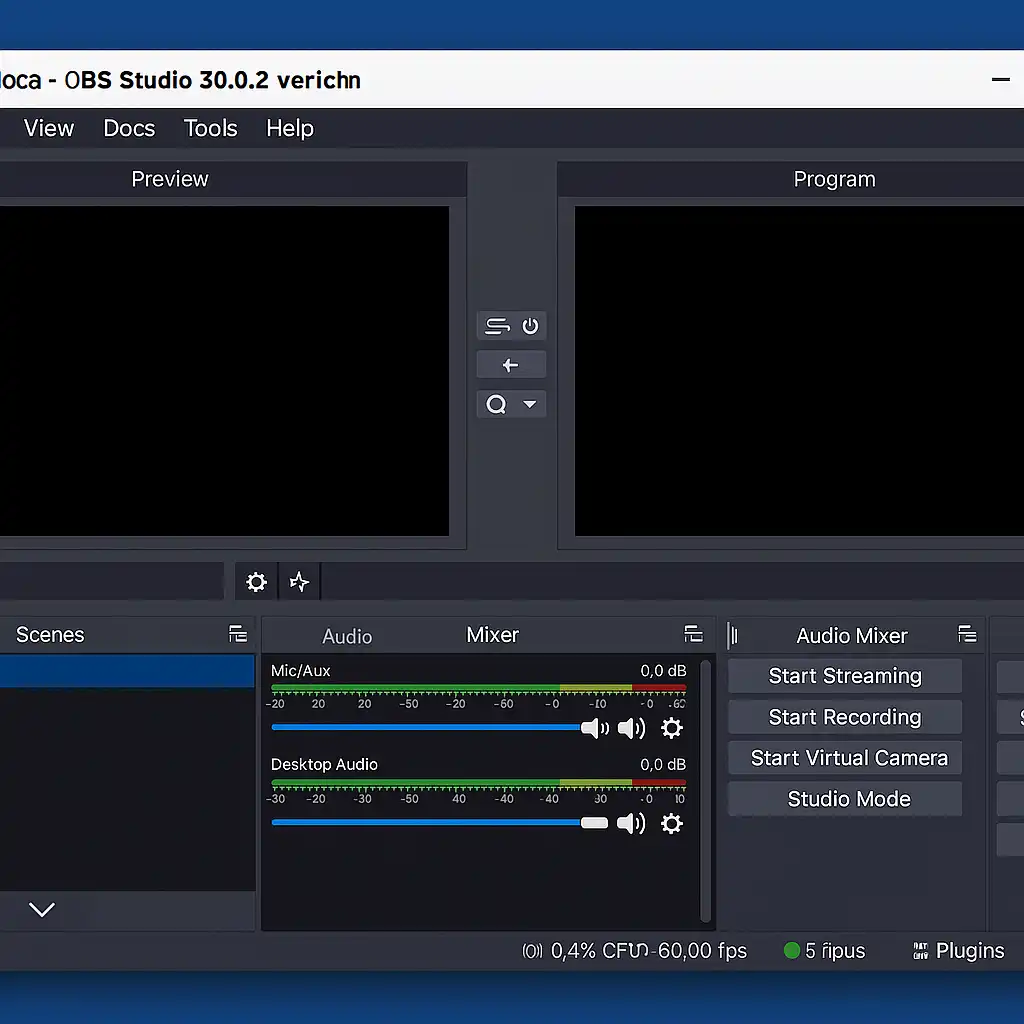Minimize the OBS Studio window
1024x1024 pixels.
click(1000, 80)
